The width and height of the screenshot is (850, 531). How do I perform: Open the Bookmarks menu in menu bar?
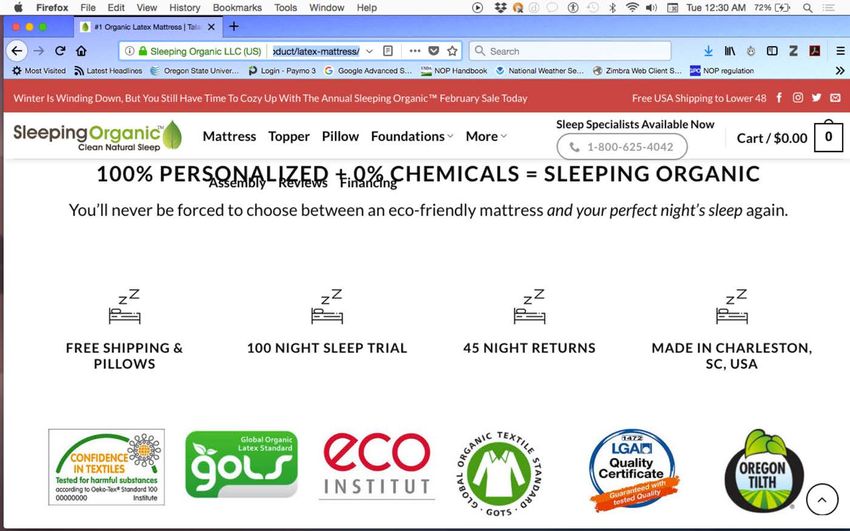(x=237, y=8)
